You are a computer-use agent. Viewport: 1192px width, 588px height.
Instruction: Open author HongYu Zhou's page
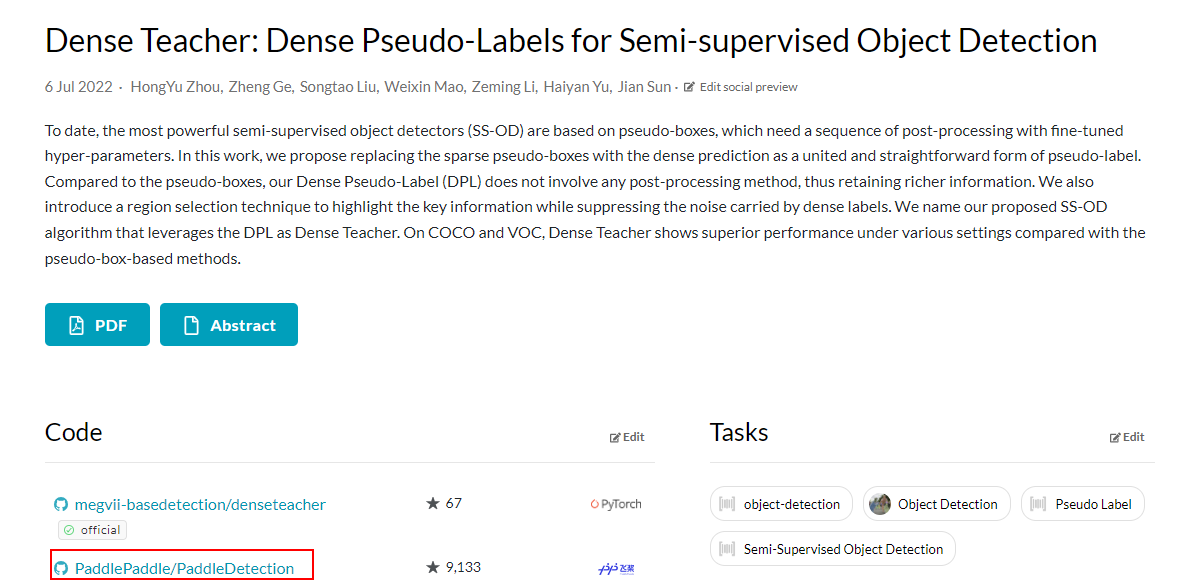pos(176,87)
